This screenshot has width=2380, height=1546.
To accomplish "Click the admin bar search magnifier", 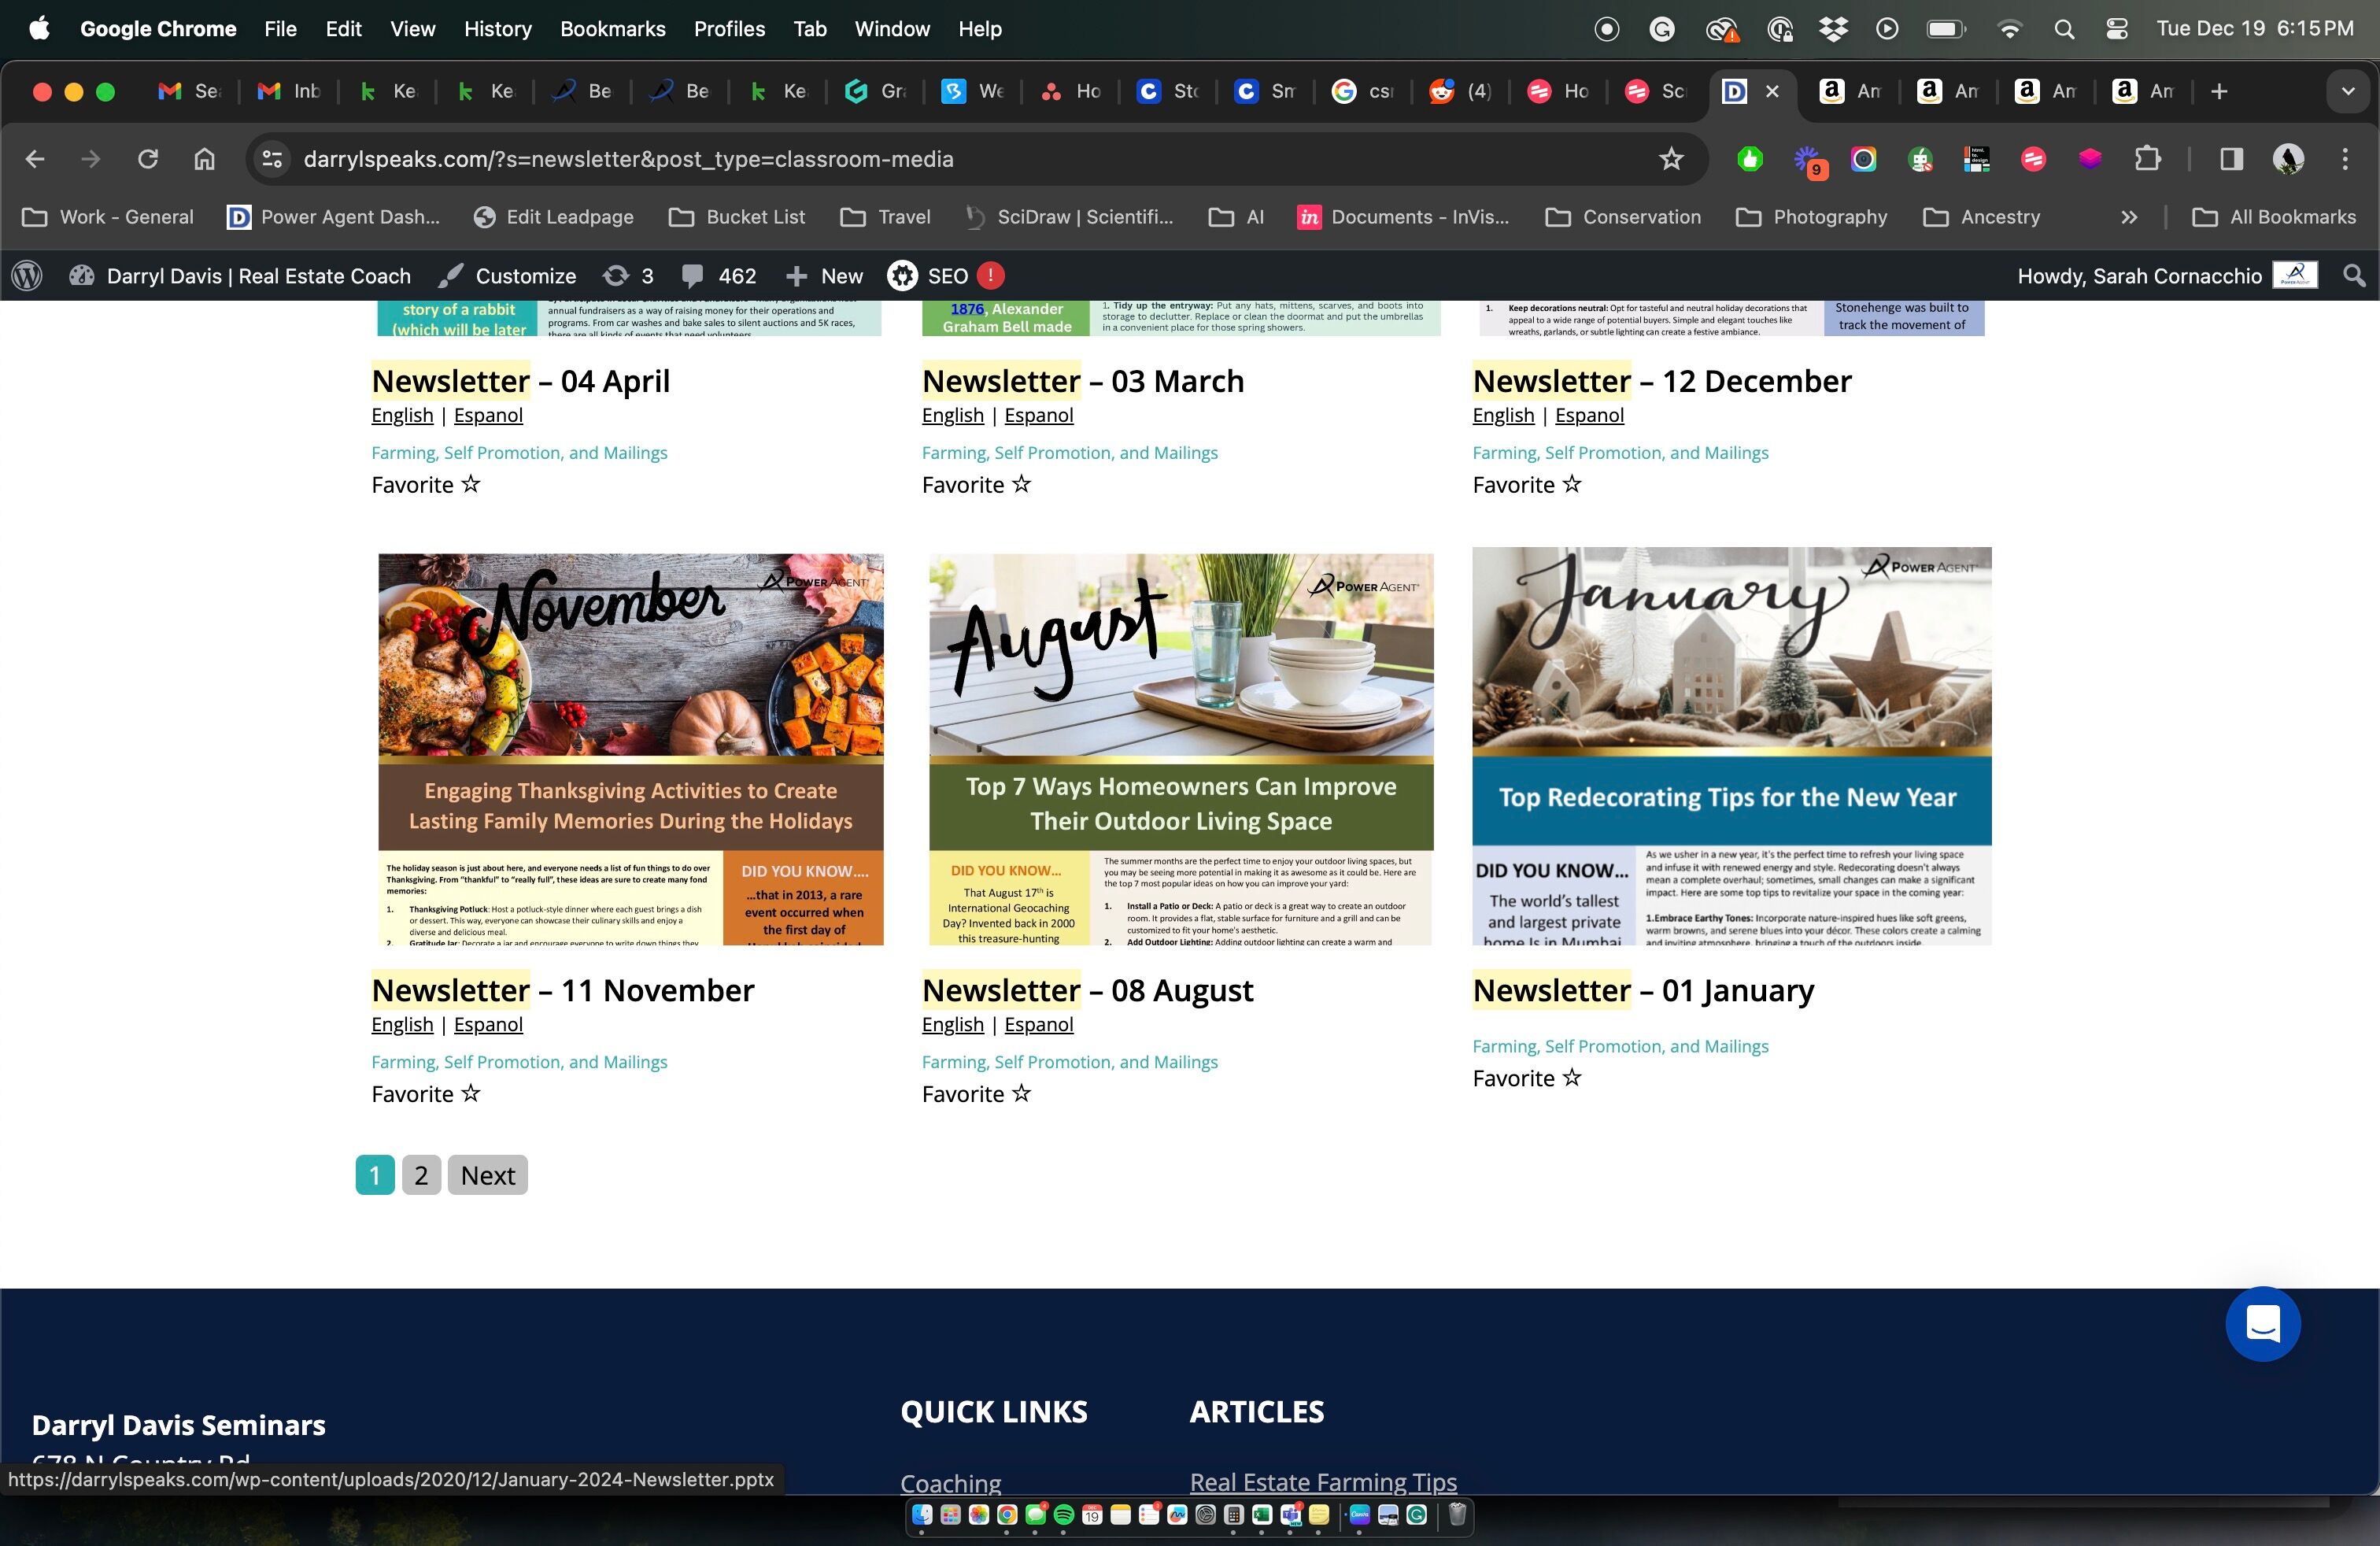I will click(x=2354, y=276).
